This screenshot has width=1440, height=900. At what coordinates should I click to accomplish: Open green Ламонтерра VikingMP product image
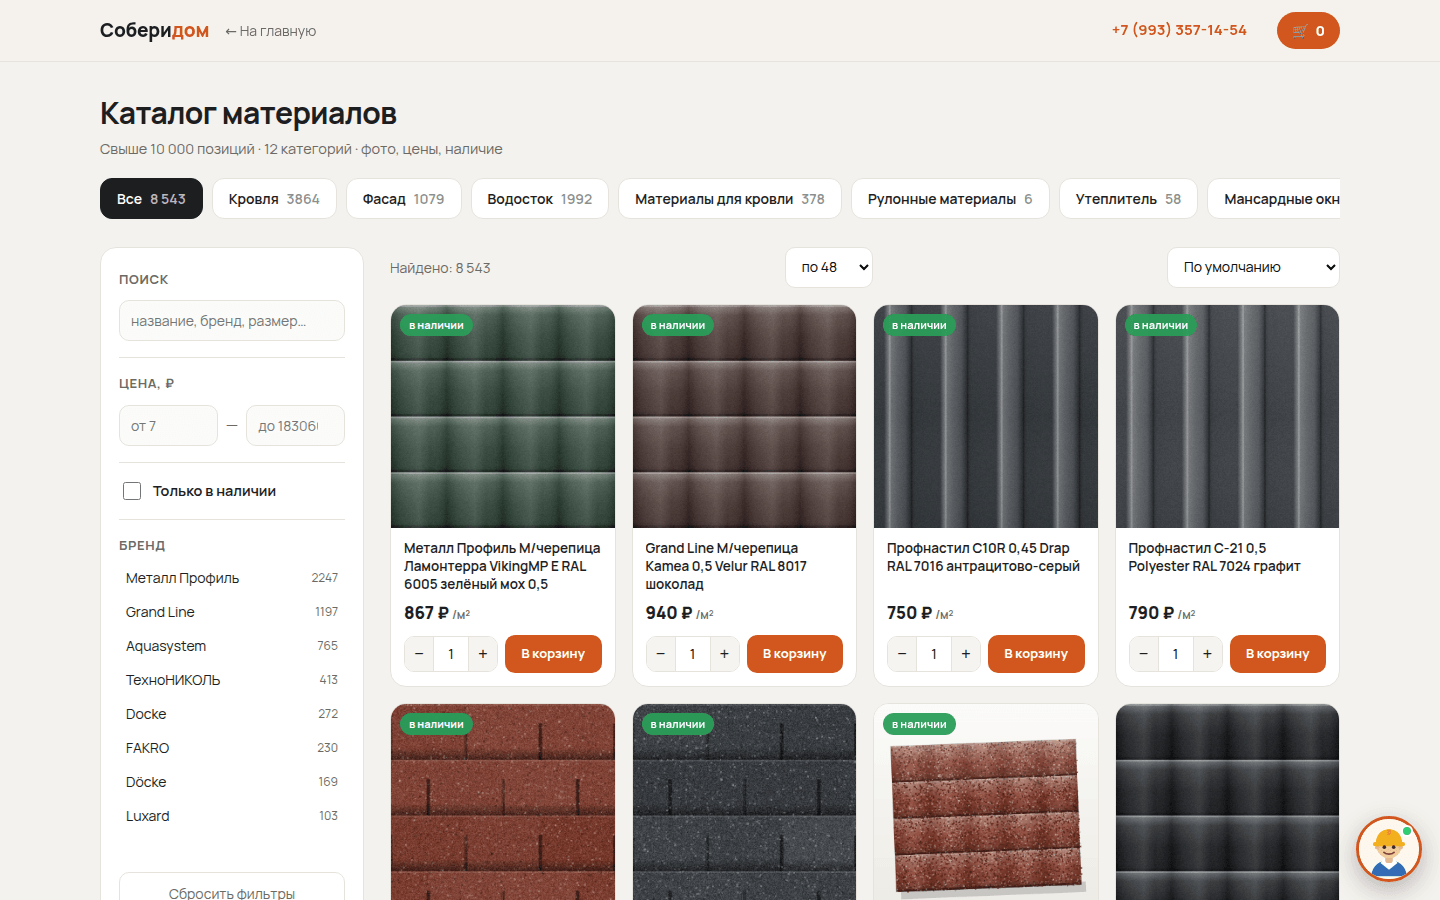coord(503,416)
